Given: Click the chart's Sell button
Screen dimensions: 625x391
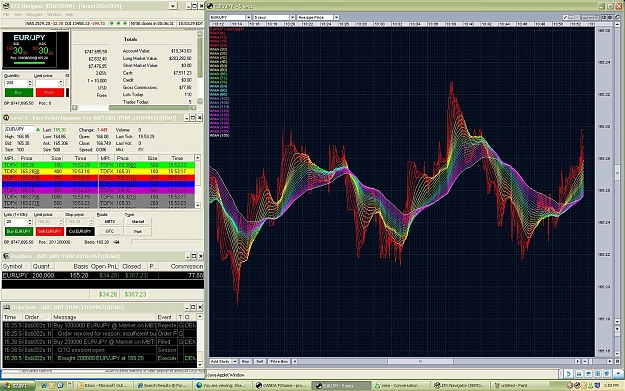Looking at the screenshot, I should (x=260, y=362).
